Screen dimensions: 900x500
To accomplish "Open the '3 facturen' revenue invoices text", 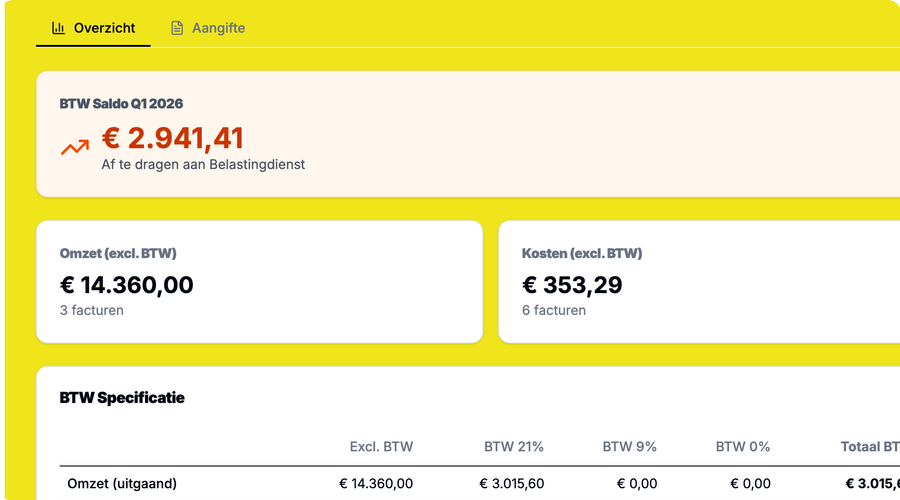I will click(x=92, y=310).
